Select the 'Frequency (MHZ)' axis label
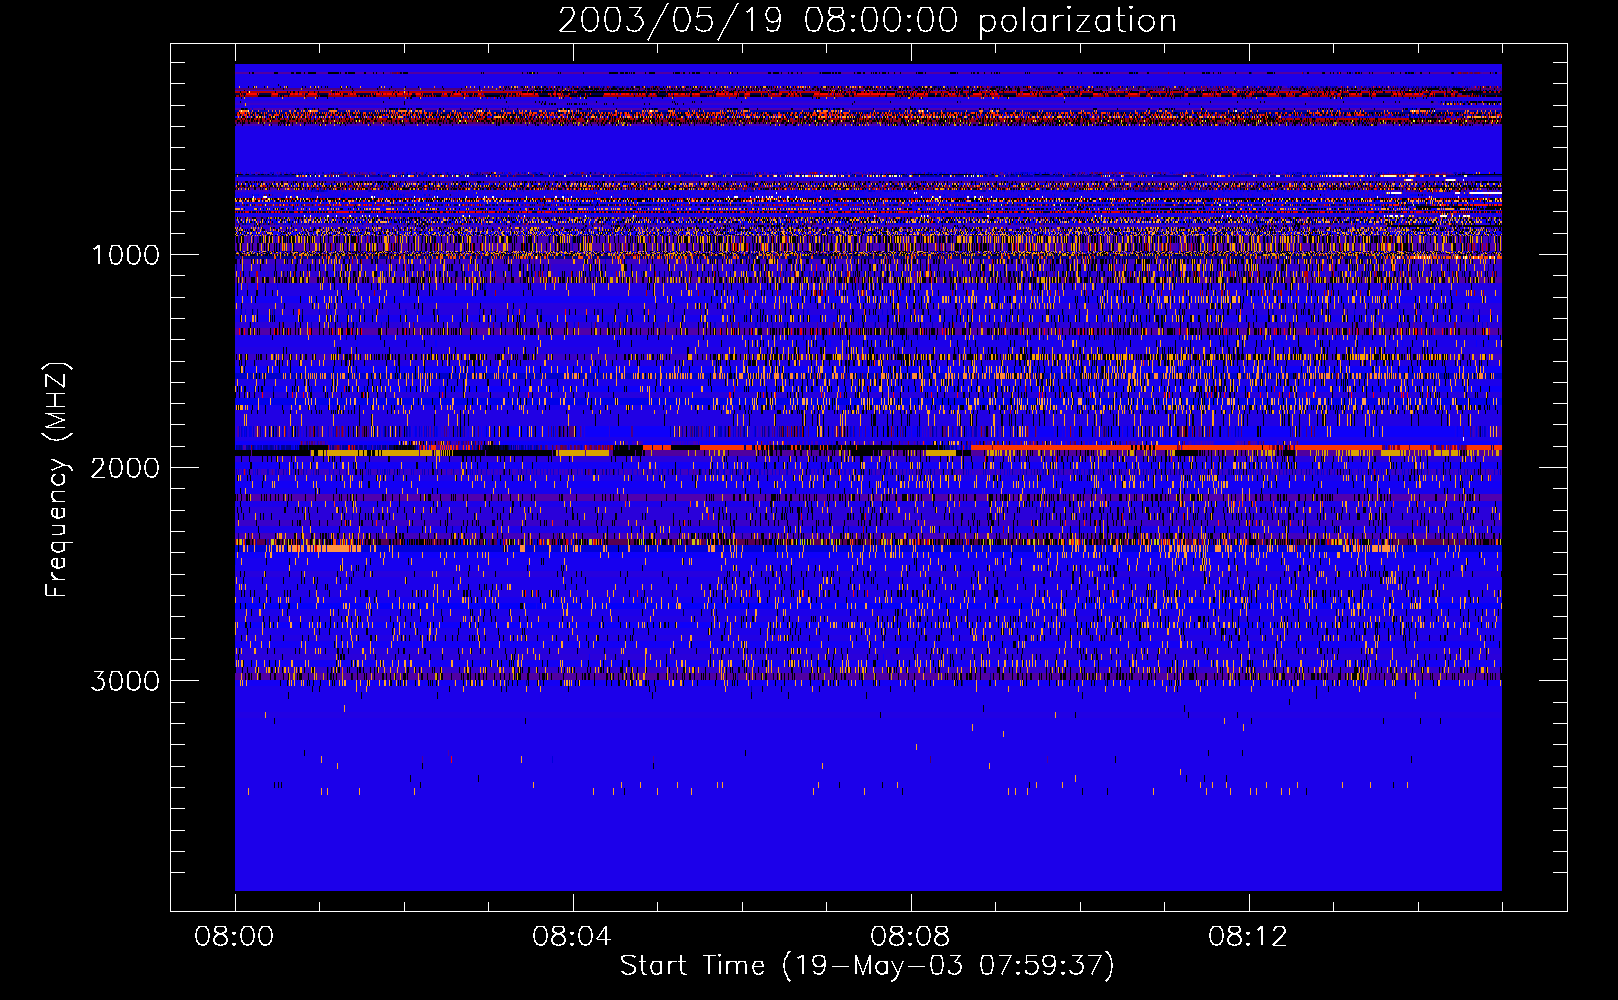The image size is (1618, 1000). (57, 480)
